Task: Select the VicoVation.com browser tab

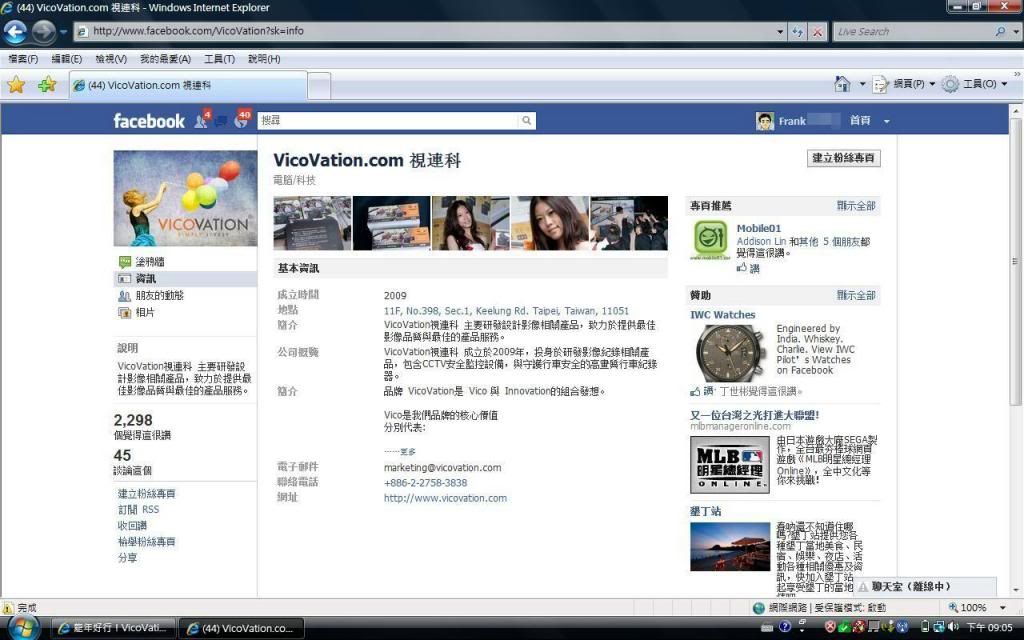Action: click(188, 86)
